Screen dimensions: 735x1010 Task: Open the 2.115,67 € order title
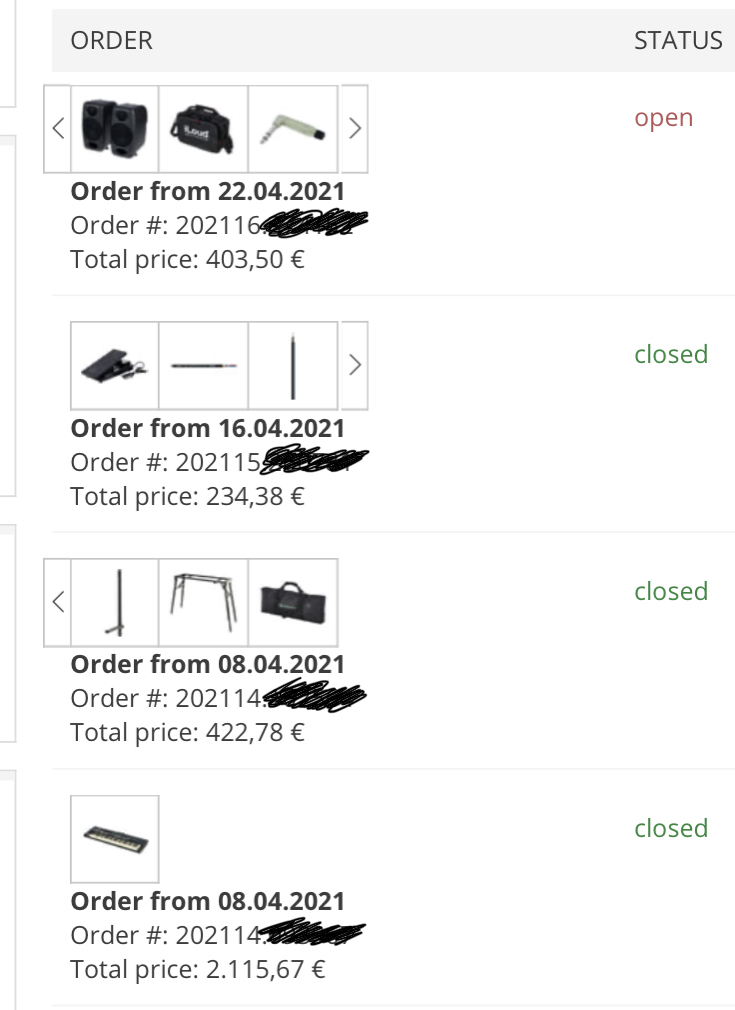207,901
